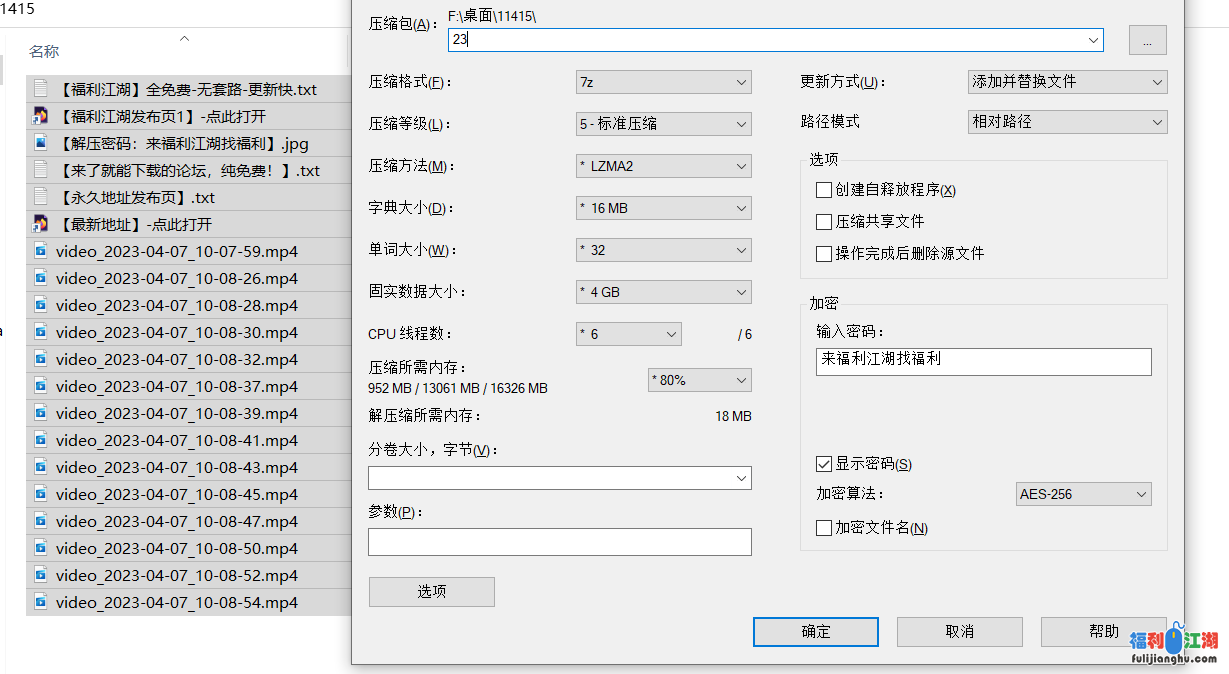Click the 选项 button
1229x674 pixels.
point(431,591)
